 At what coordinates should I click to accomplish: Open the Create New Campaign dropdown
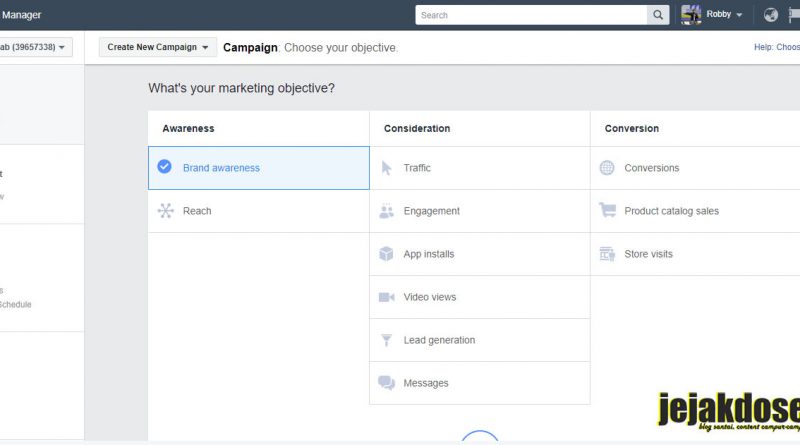158,47
